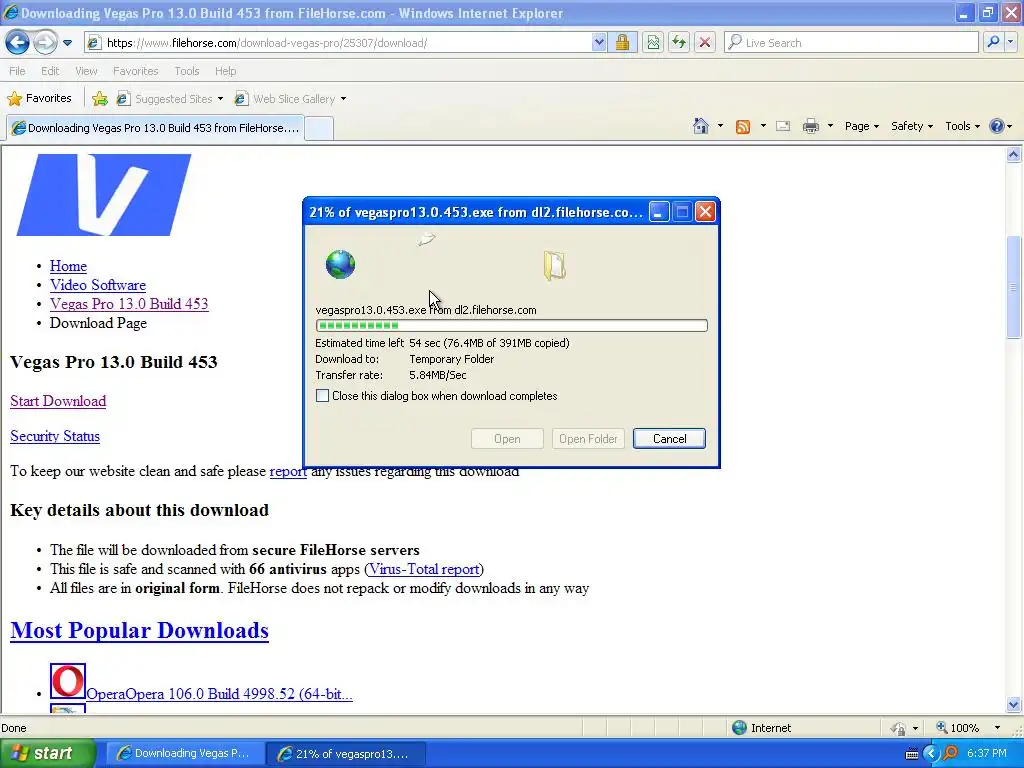Expand the address bar history dropdown
1024x768 pixels.
coord(599,43)
